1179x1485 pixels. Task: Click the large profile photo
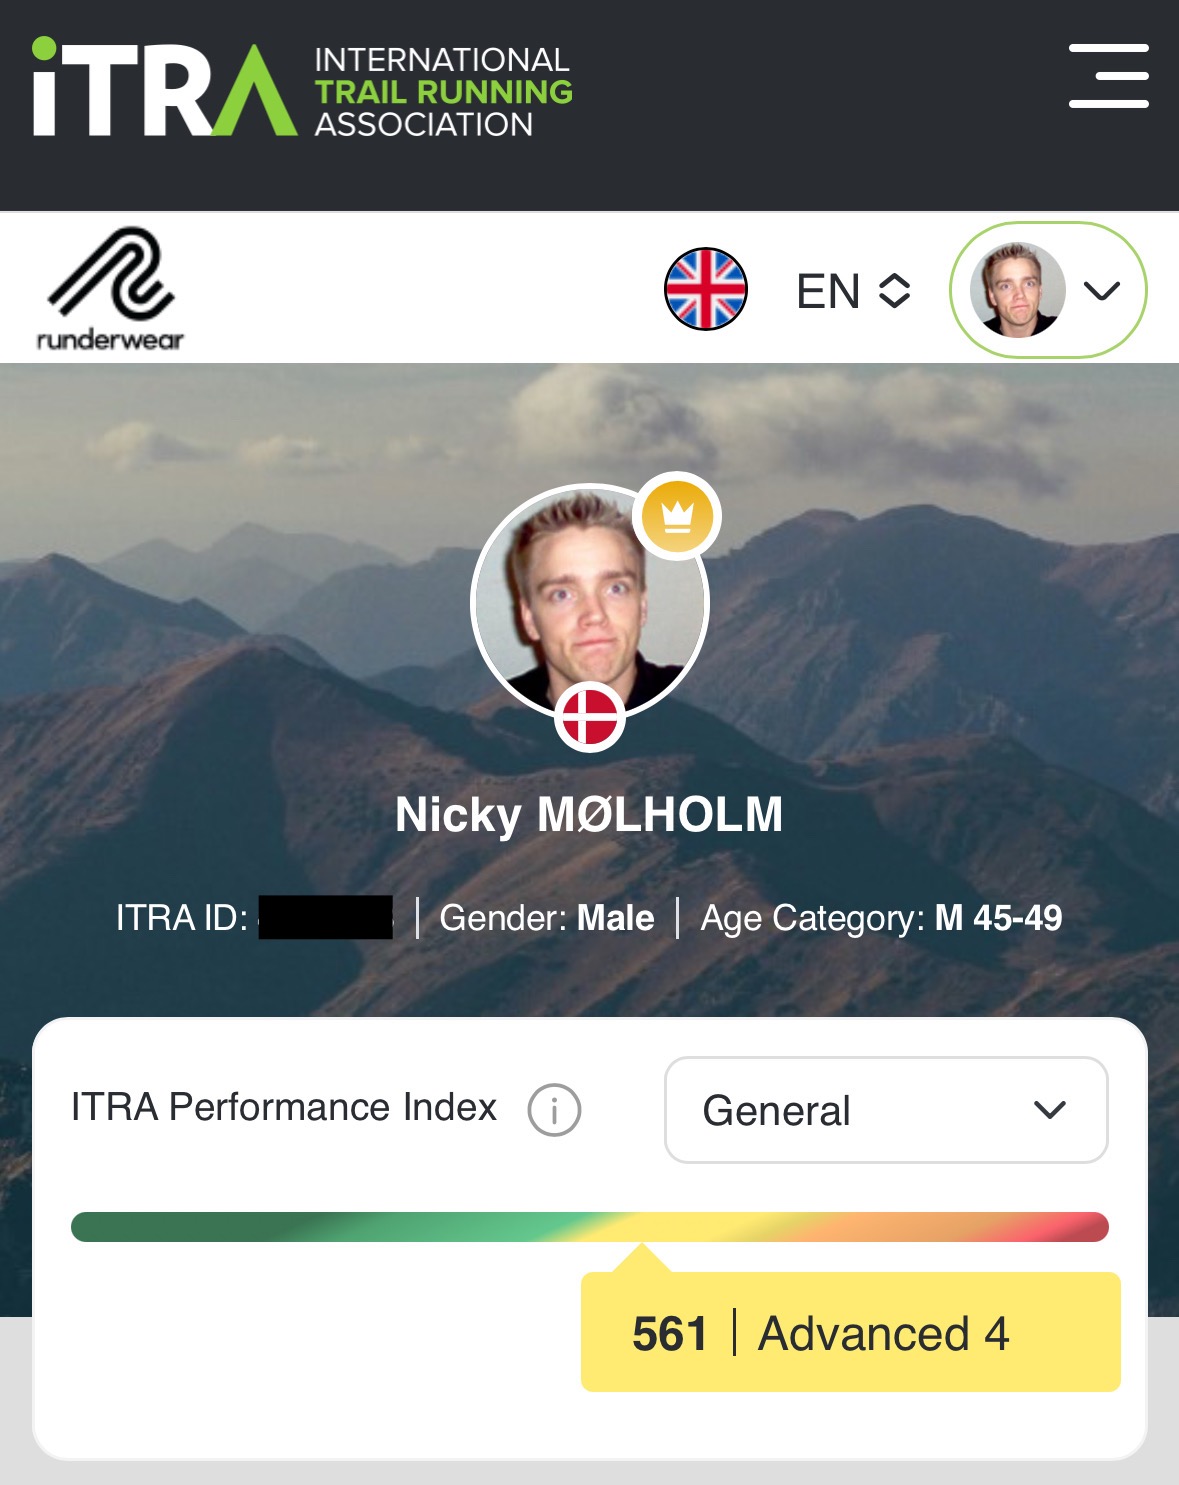click(x=590, y=602)
